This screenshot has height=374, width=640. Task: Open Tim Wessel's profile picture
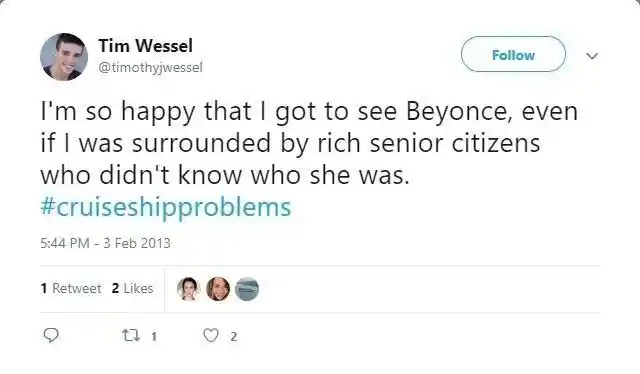coord(64,57)
